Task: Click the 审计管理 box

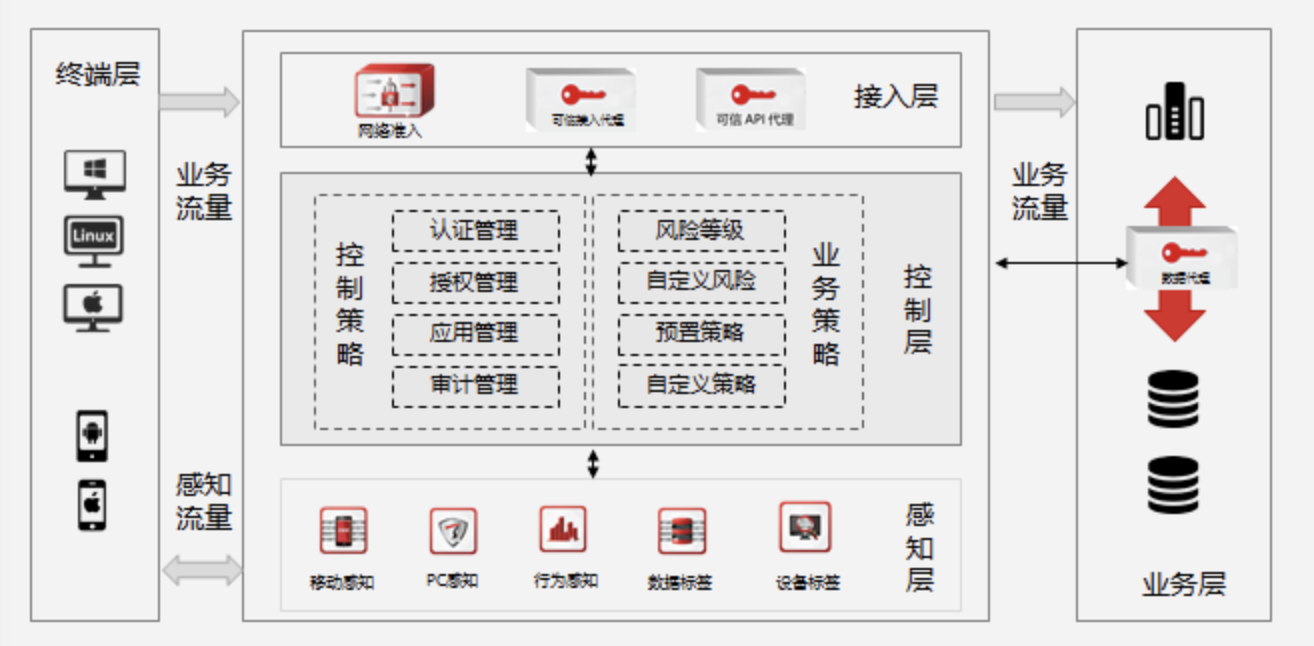Action: (x=475, y=386)
